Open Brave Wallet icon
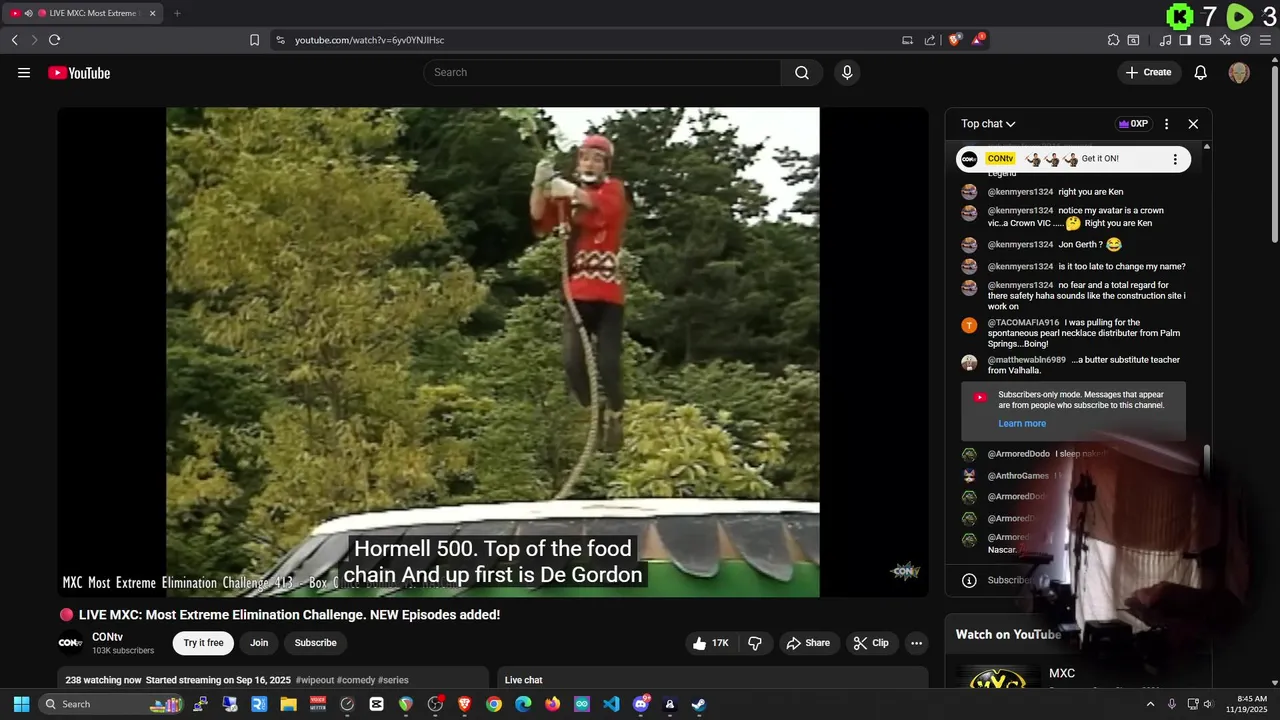This screenshot has height=720, width=1280. coord(1205,40)
